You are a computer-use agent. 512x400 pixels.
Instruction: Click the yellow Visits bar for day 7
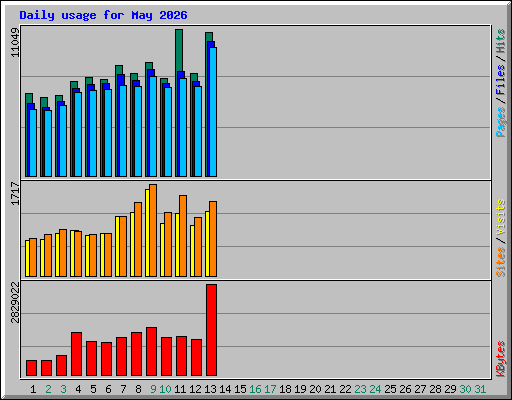(x=117, y=246)
